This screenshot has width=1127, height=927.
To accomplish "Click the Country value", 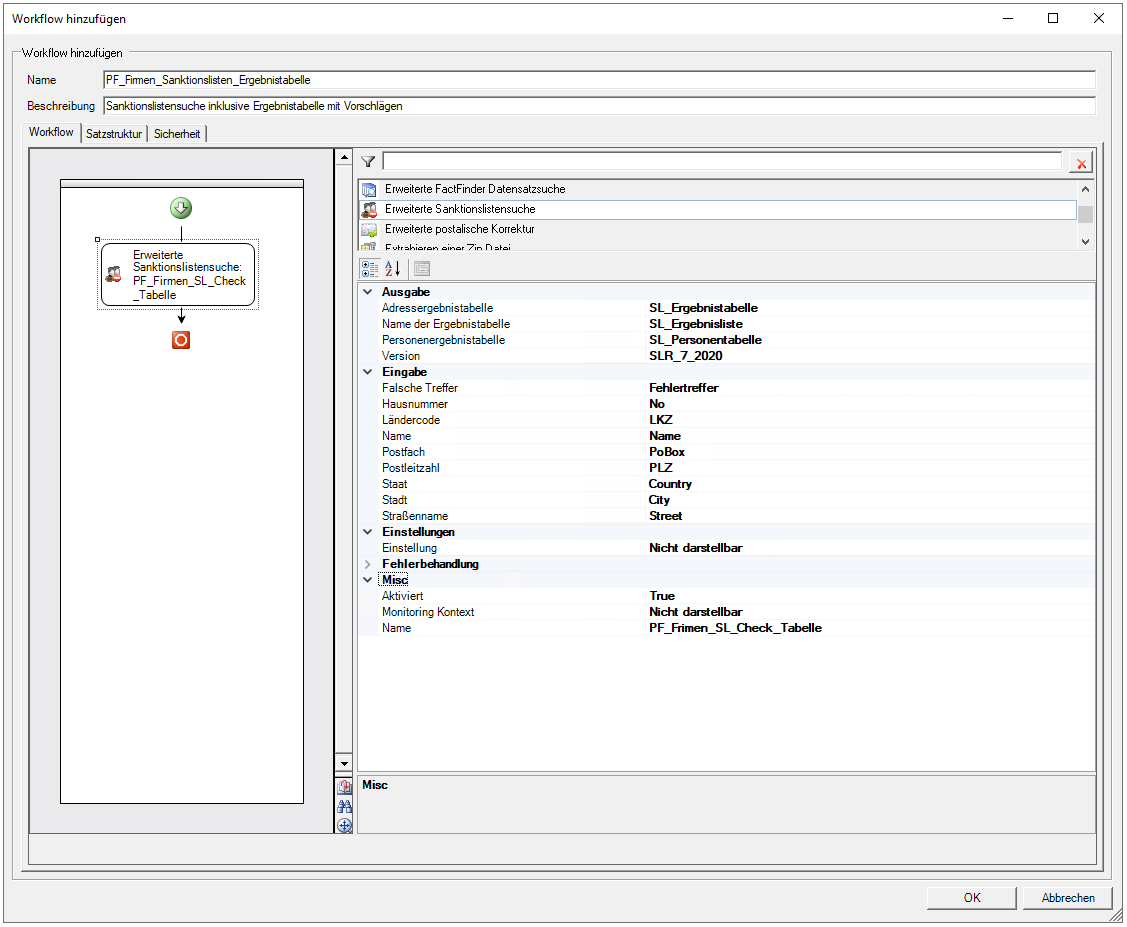I will (670, 484).
